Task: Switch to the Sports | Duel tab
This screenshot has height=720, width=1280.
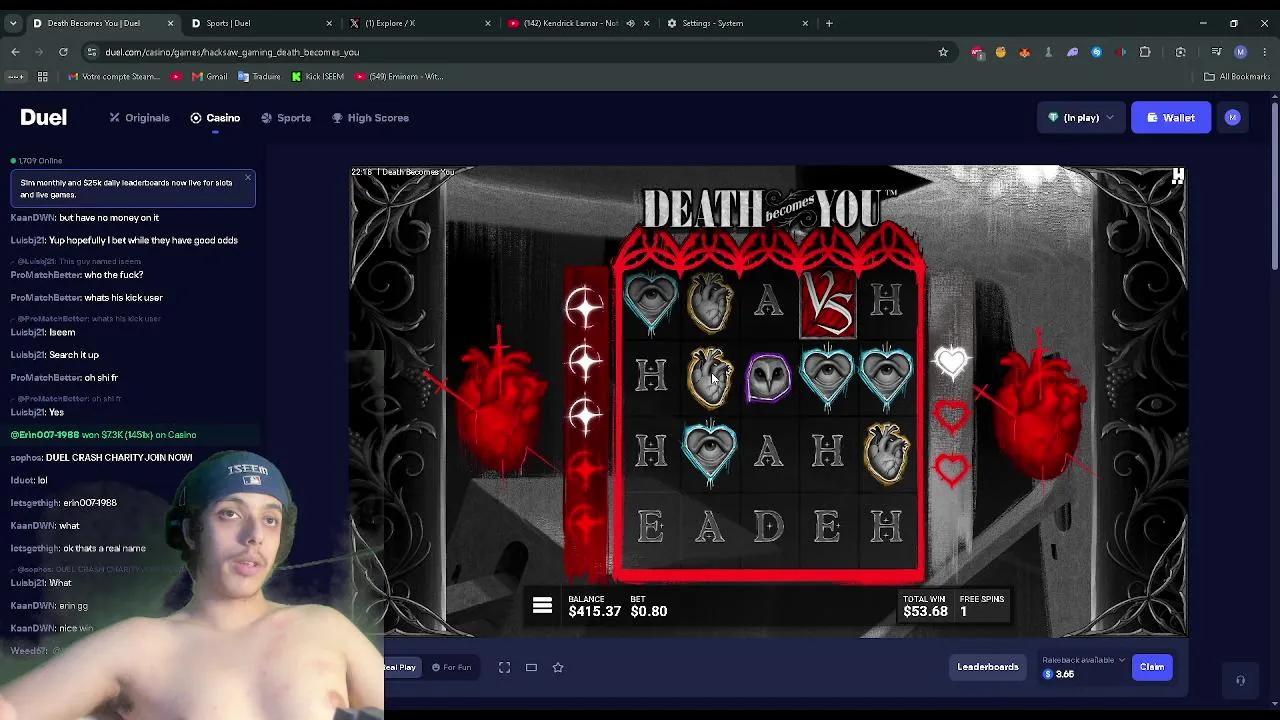Action: click(261, 23)
